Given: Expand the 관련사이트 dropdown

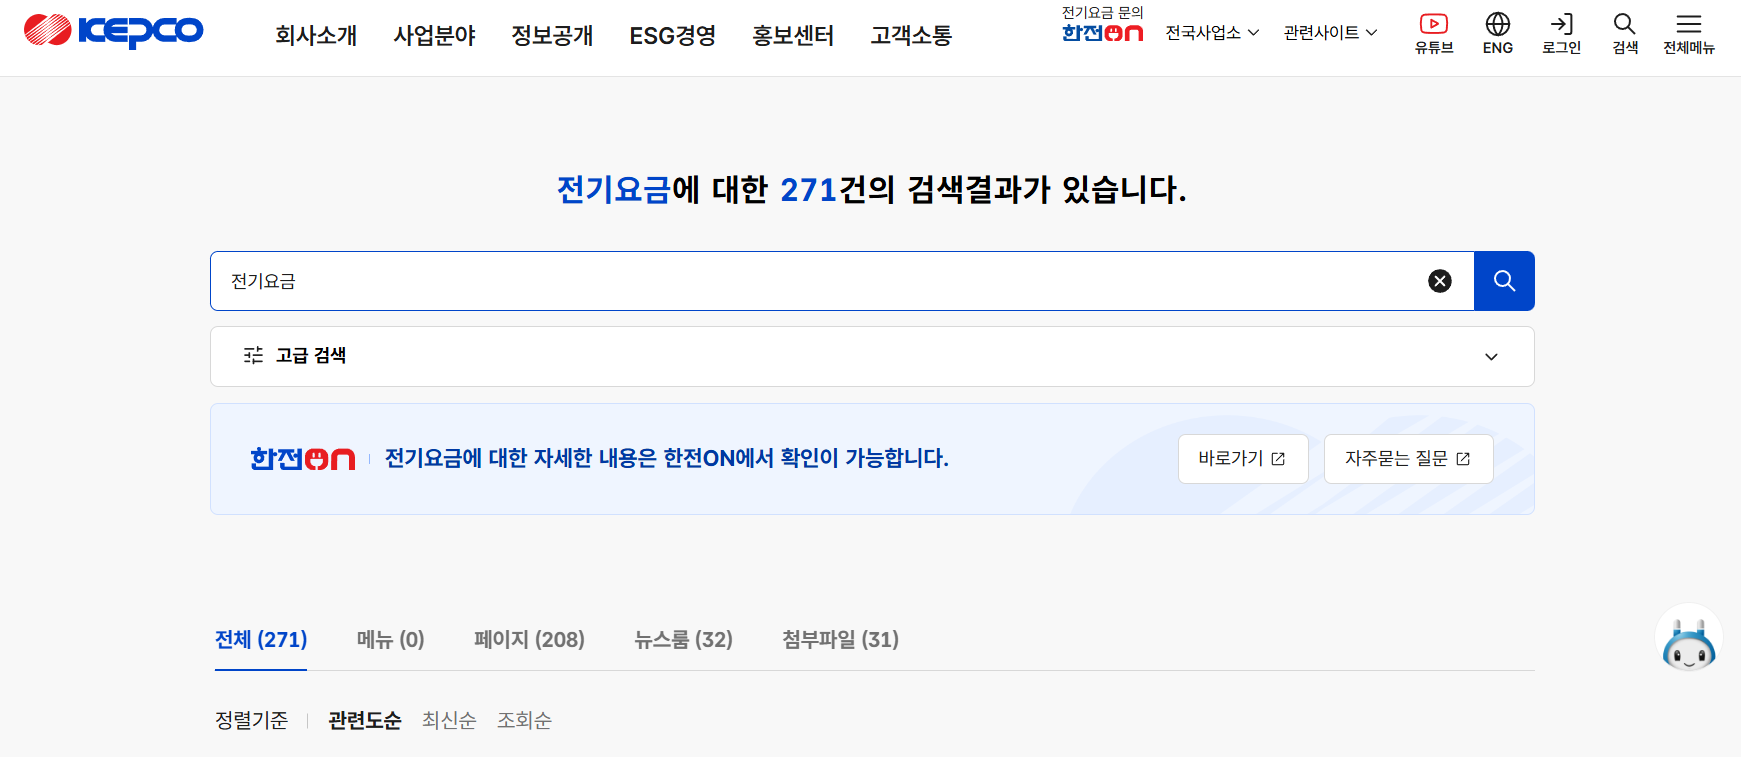Looking at the screenshot, I should tap(1330, 33).
